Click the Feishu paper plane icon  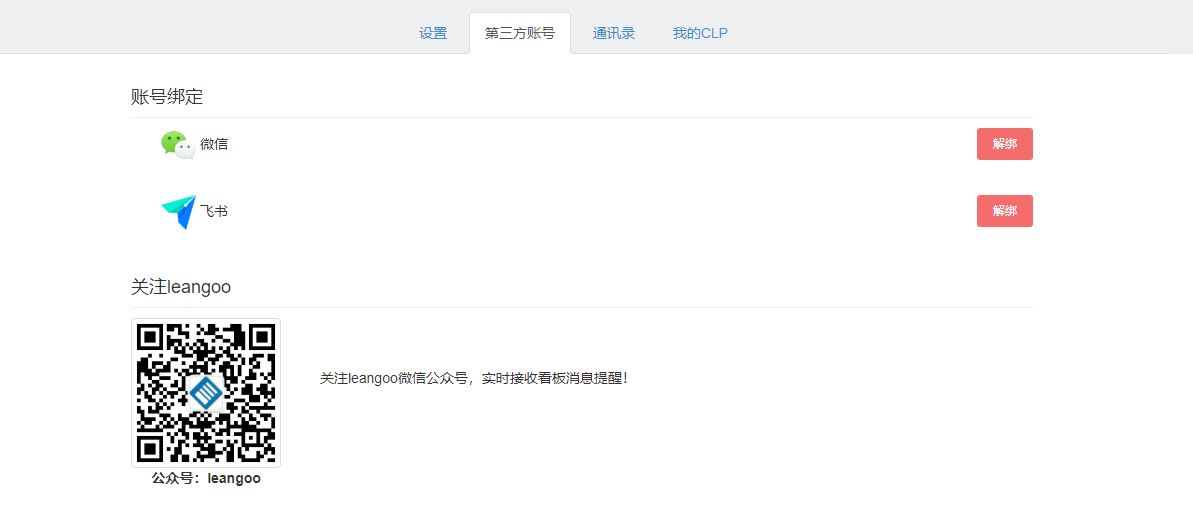pyautogui.click(x=178, y=211)
